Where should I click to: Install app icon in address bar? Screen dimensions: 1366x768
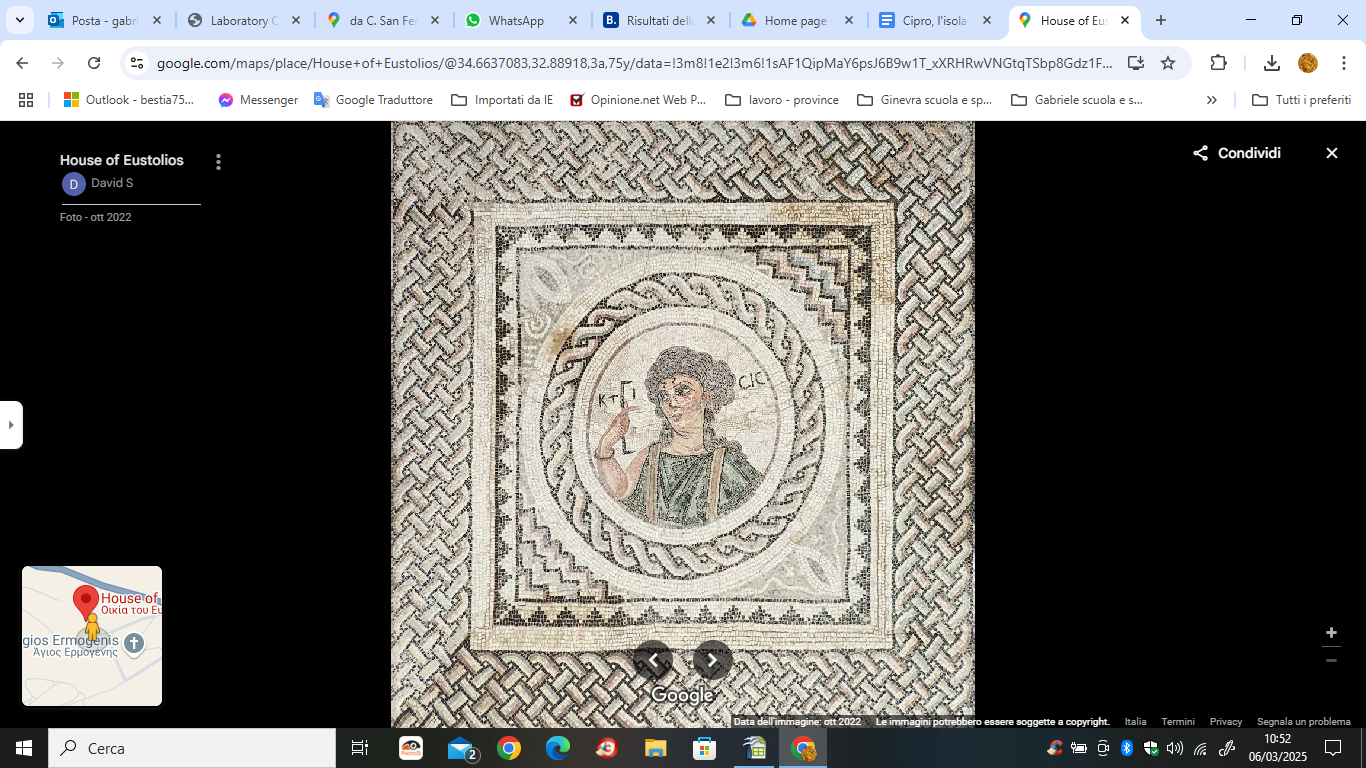1135,63
